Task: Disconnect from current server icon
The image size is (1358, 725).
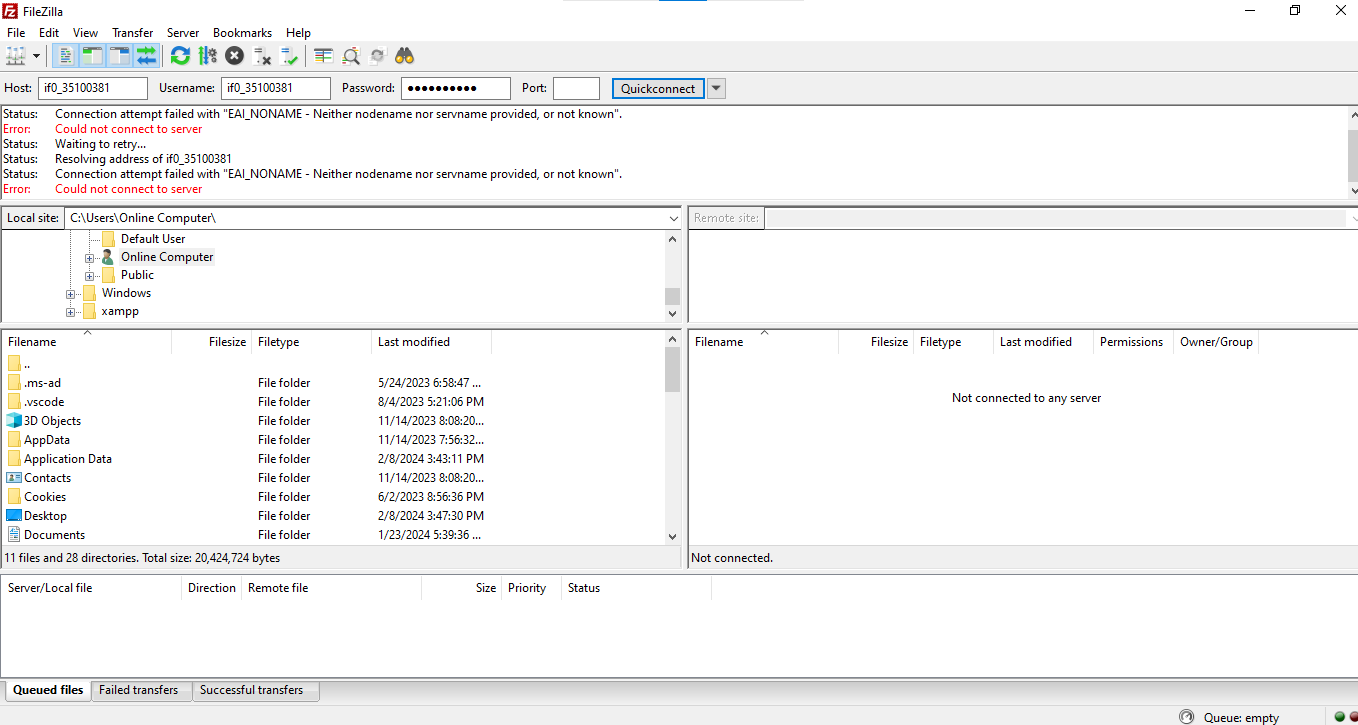Action: point(262,56)
